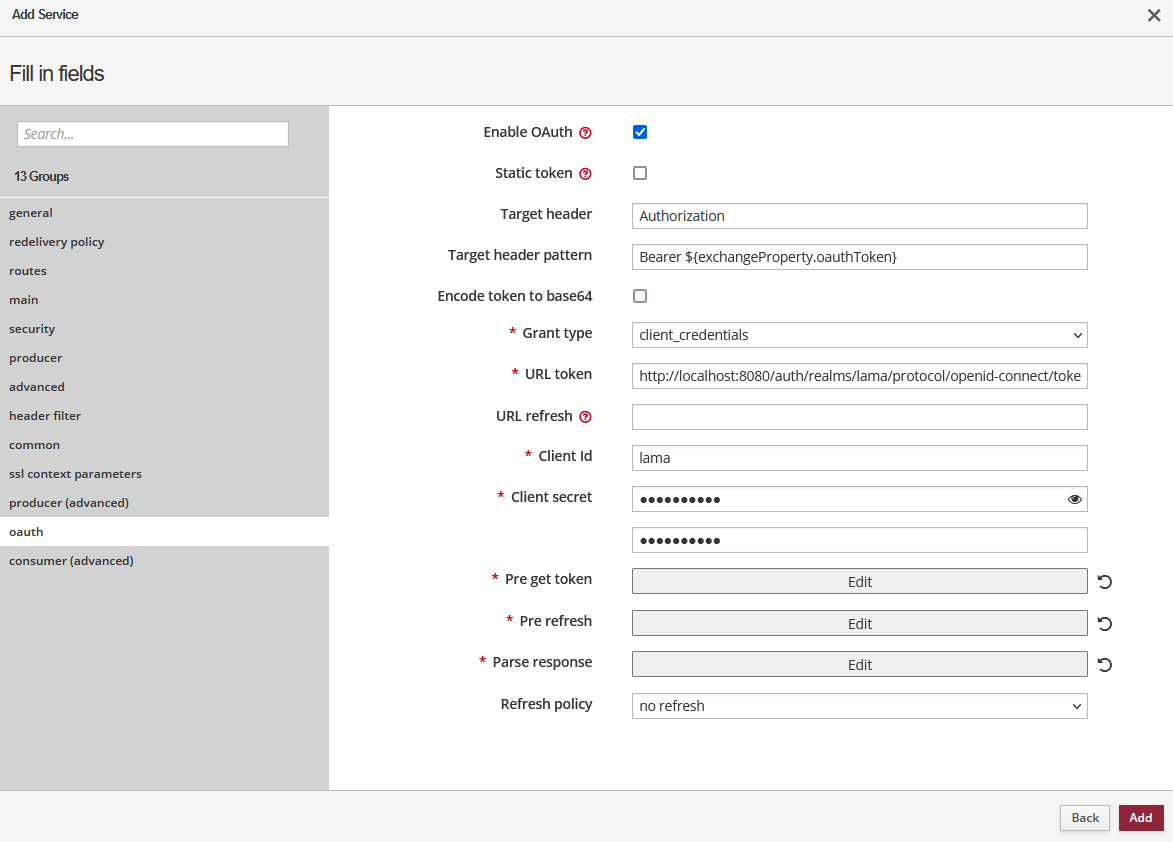
Task: Switch to the security group
Action: pyautogui.click(x=31, y=328)
